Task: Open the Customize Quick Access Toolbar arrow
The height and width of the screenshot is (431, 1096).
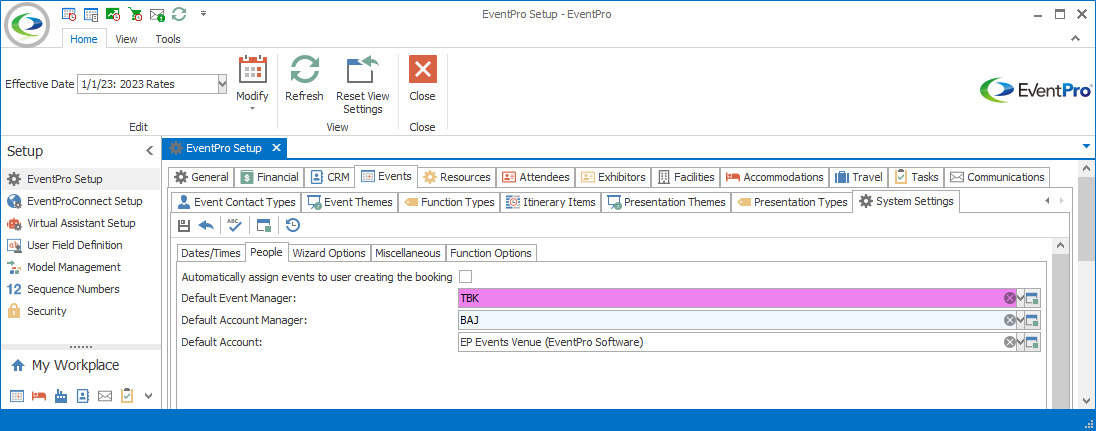Action: coord(203,13)
